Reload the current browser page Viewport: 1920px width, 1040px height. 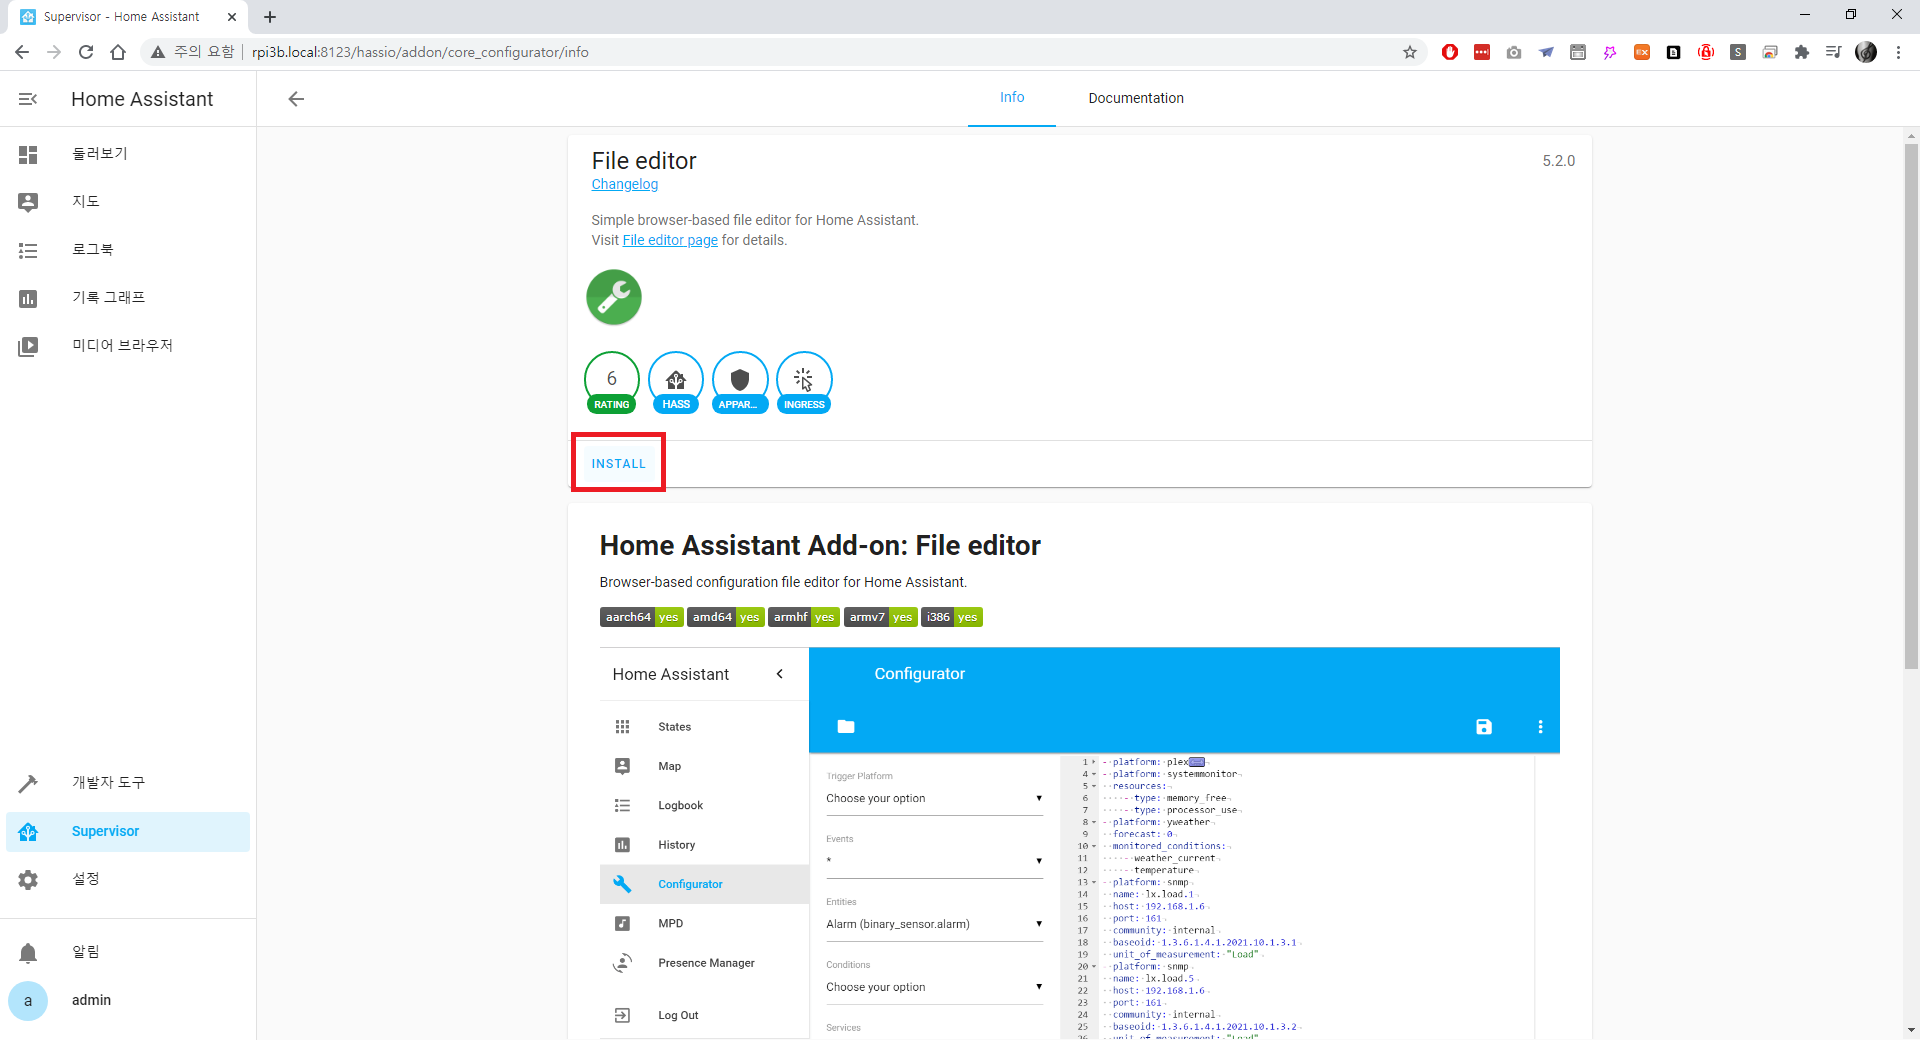point(86,52)
